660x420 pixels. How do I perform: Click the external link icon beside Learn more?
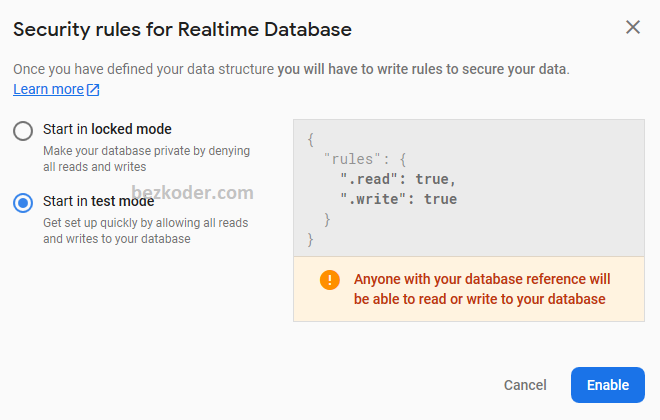point(93,90)
